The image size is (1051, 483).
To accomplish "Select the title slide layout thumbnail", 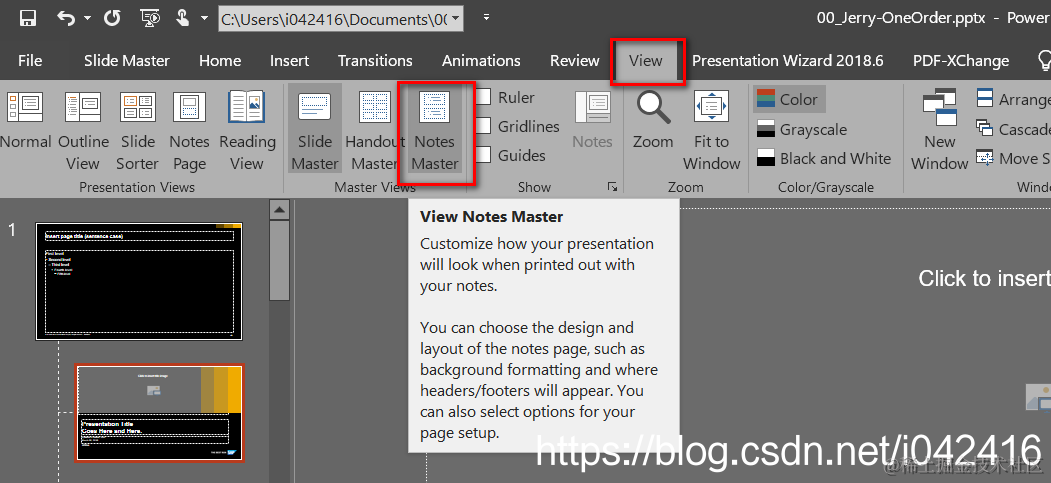I will coord(160,413).
